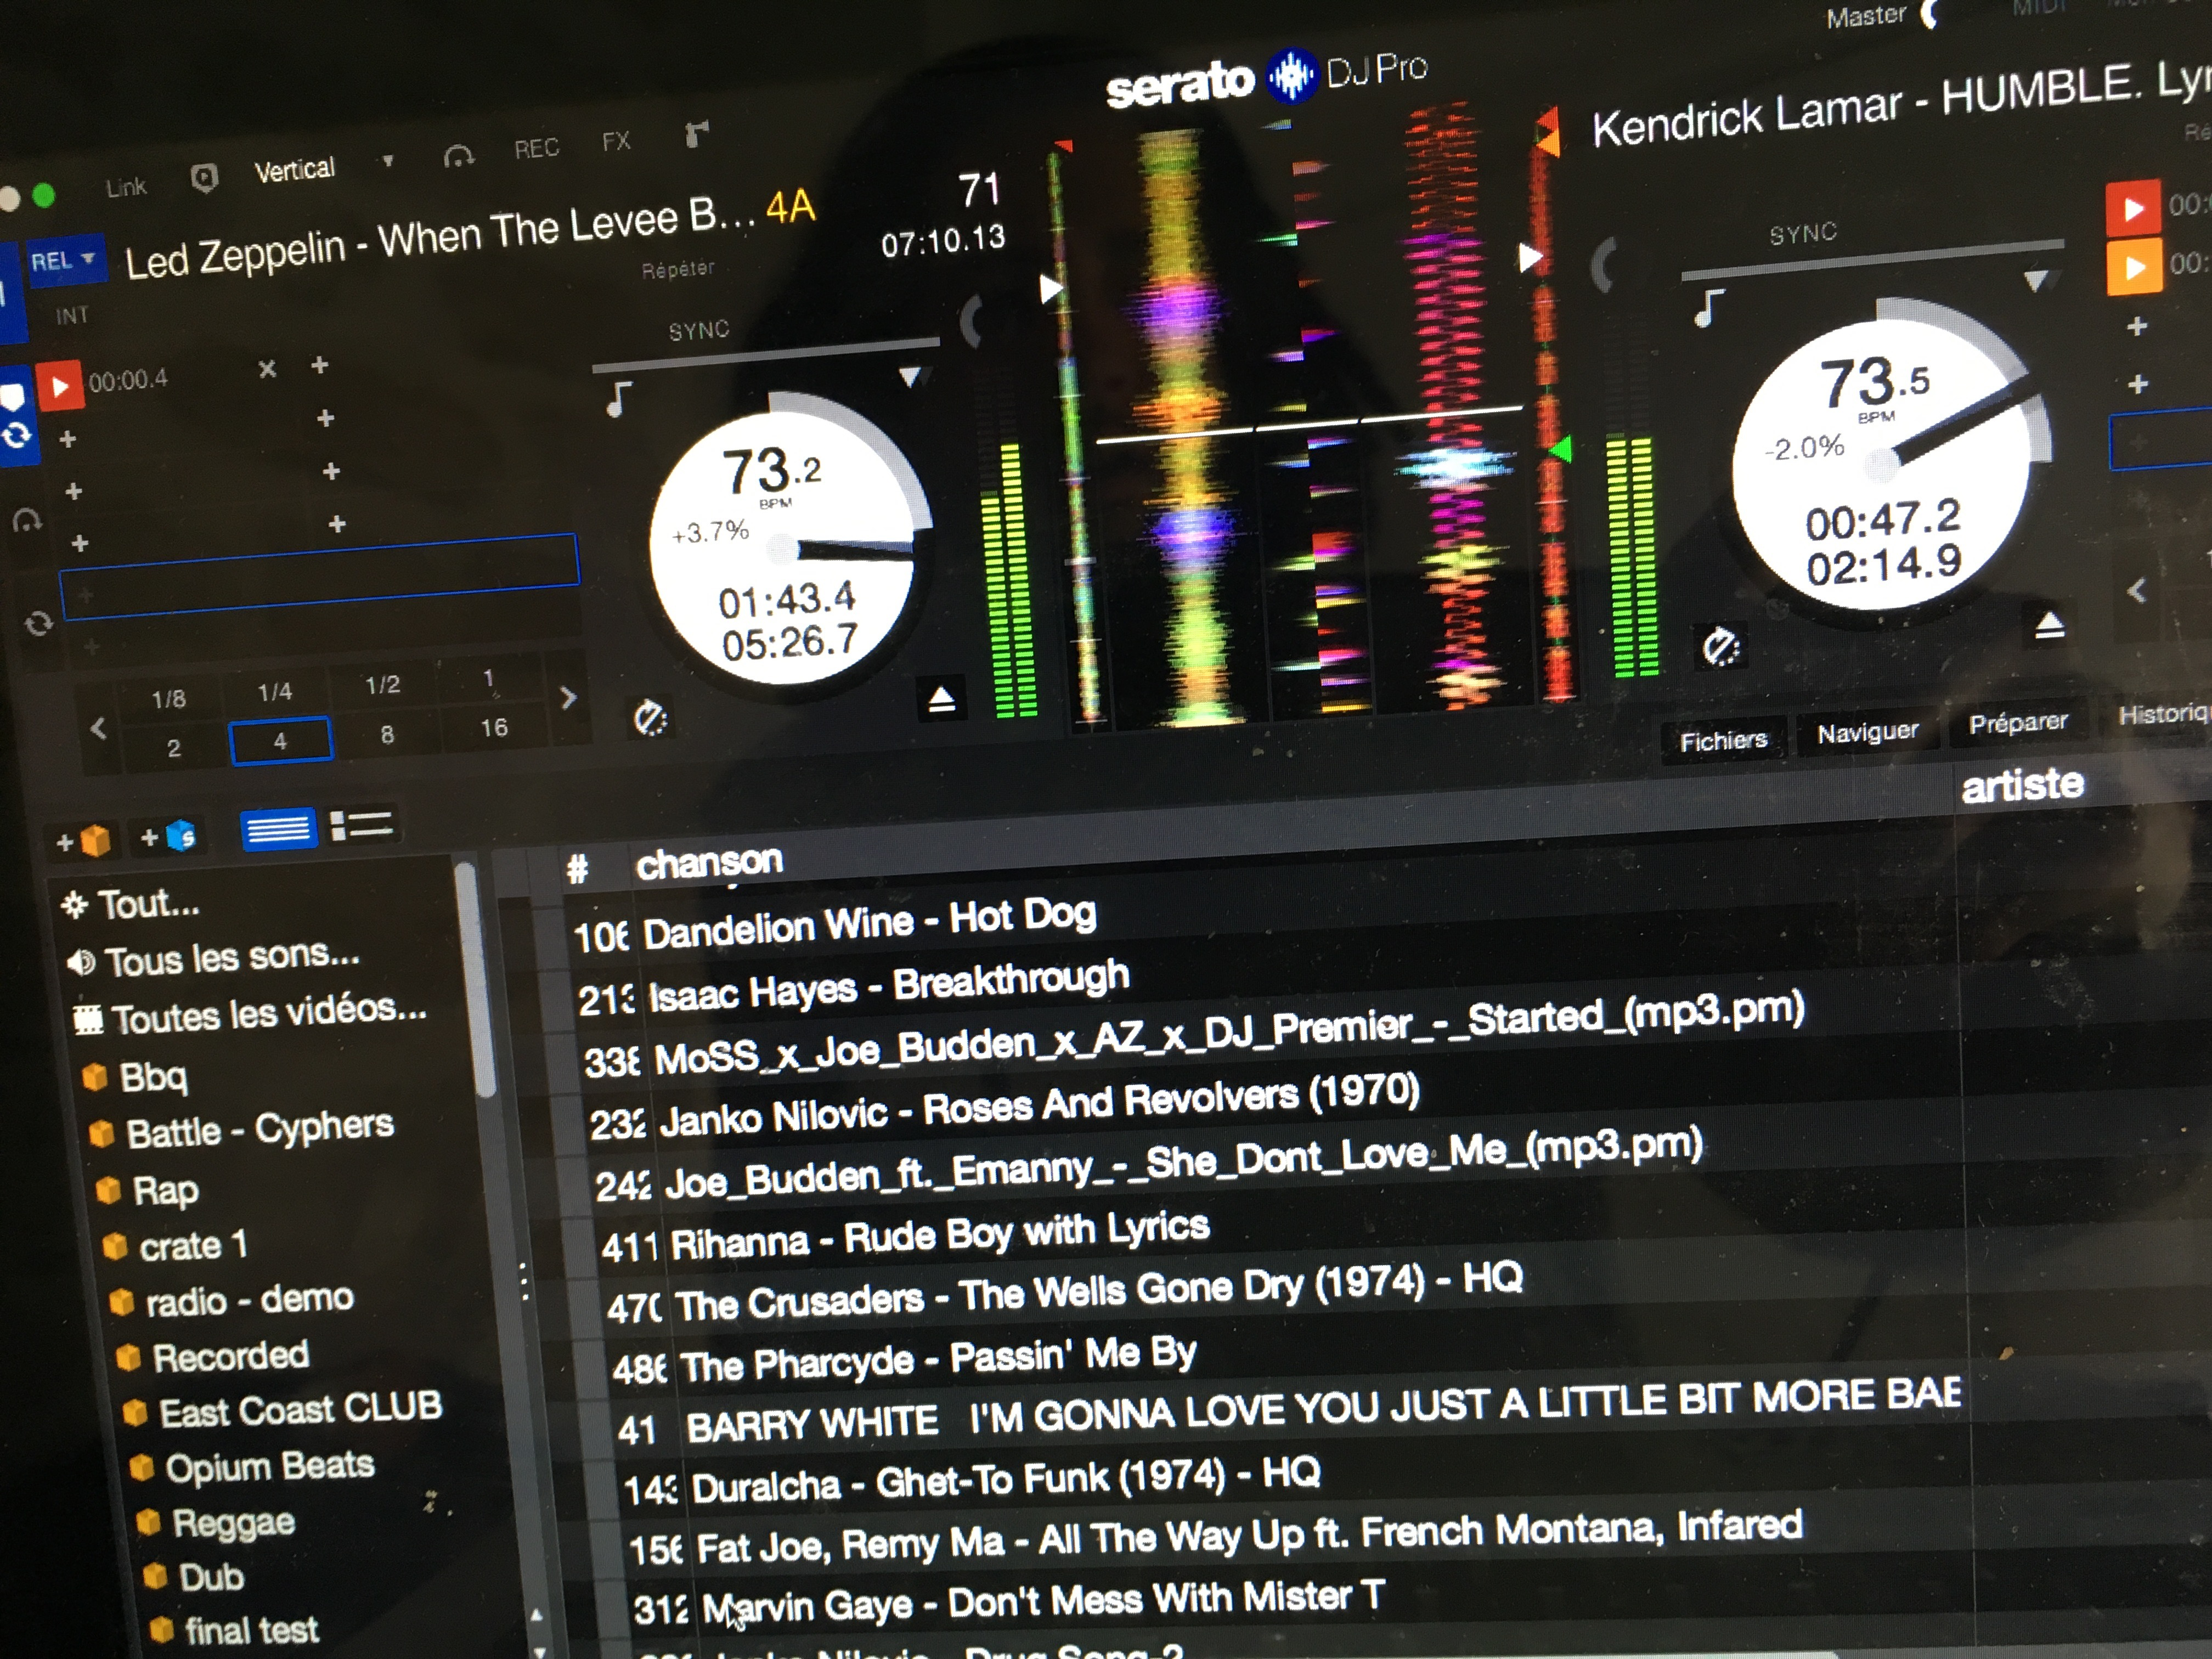Open the Link option in toolbar
The image size is (2212, 1659).
126,187
